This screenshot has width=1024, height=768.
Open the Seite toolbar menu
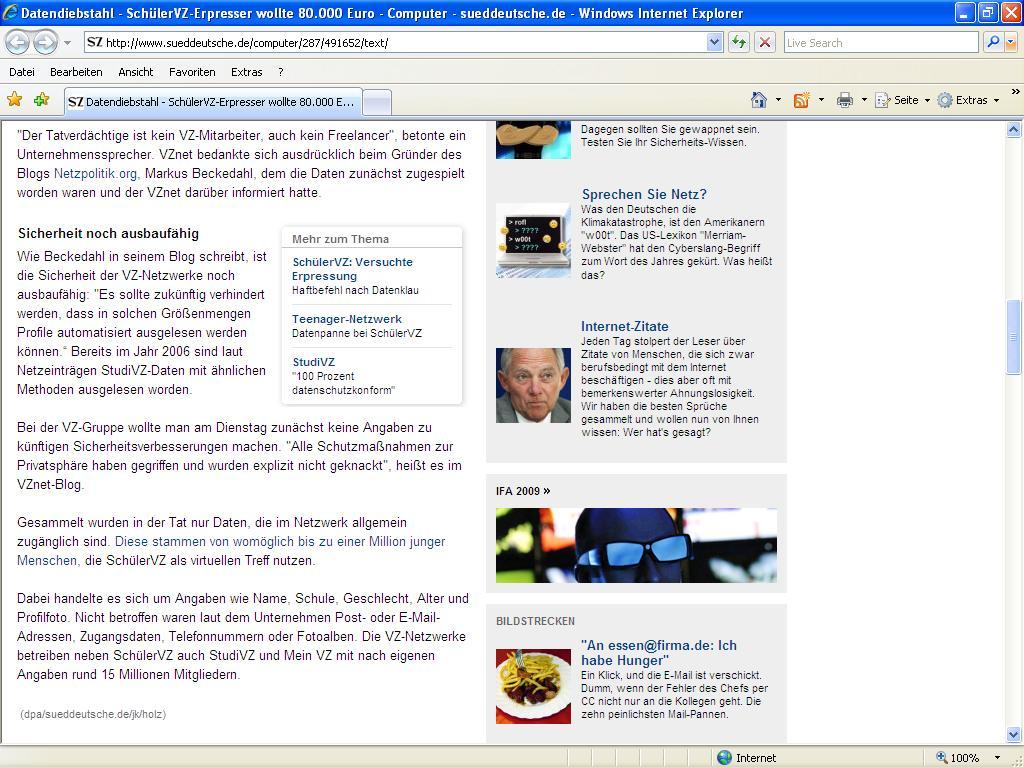(x=903, y=100)
